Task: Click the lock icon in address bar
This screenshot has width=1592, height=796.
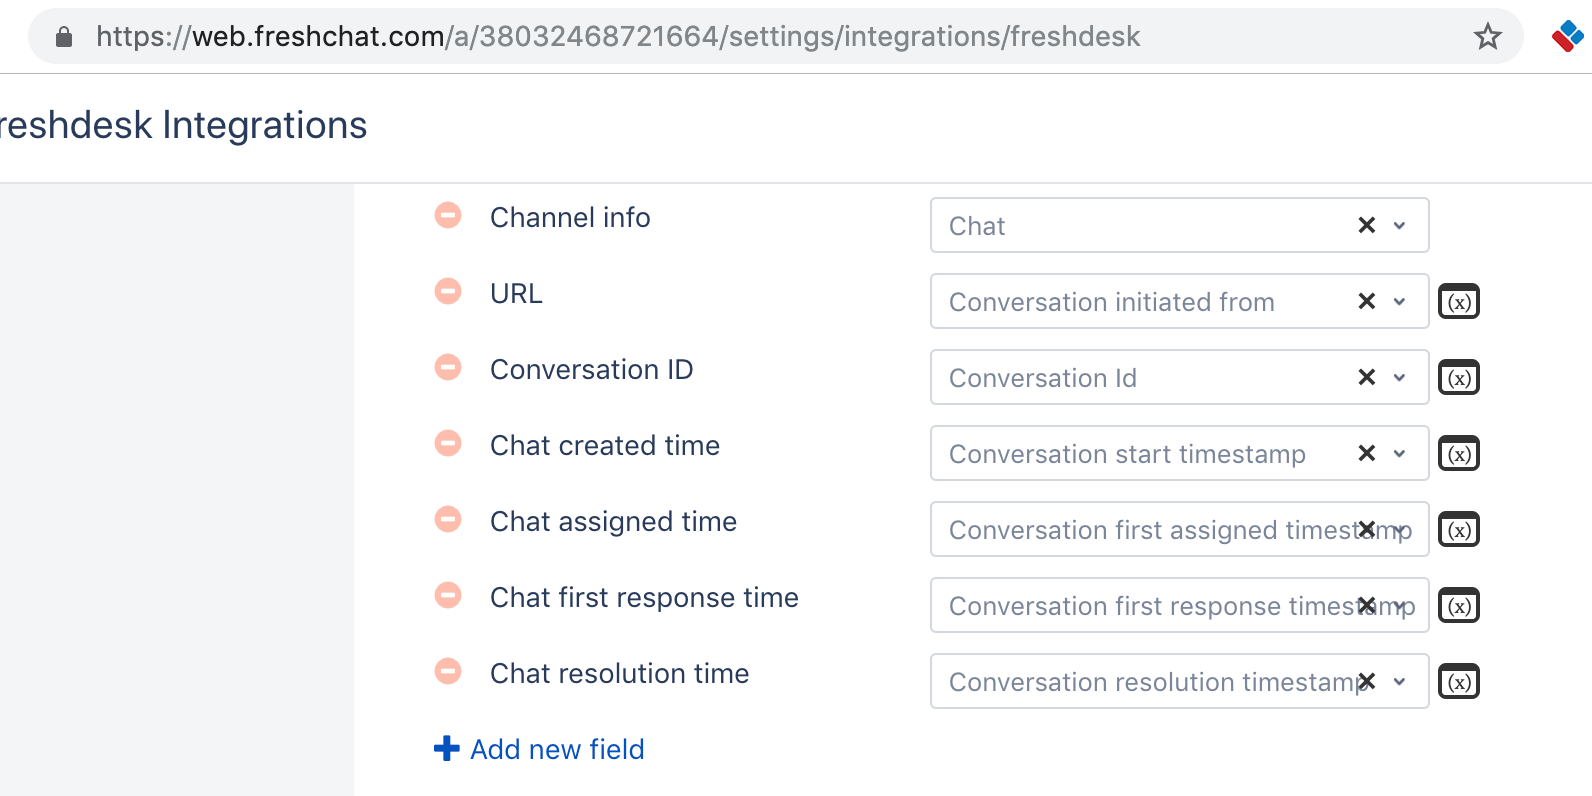Action: (64, 37)
